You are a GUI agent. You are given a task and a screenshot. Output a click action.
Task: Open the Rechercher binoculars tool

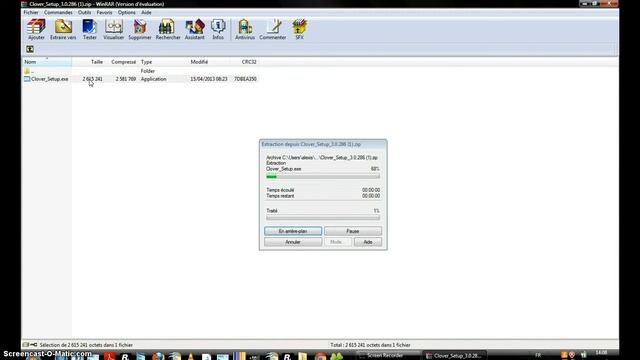(168, 29)
